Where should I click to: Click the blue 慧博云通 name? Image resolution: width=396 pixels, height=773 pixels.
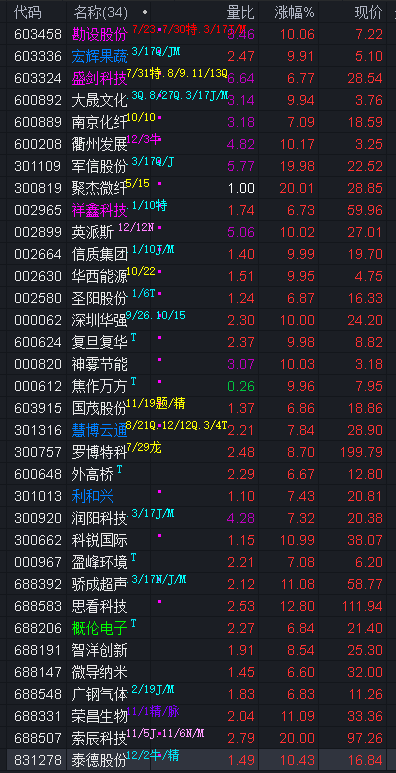100,430
